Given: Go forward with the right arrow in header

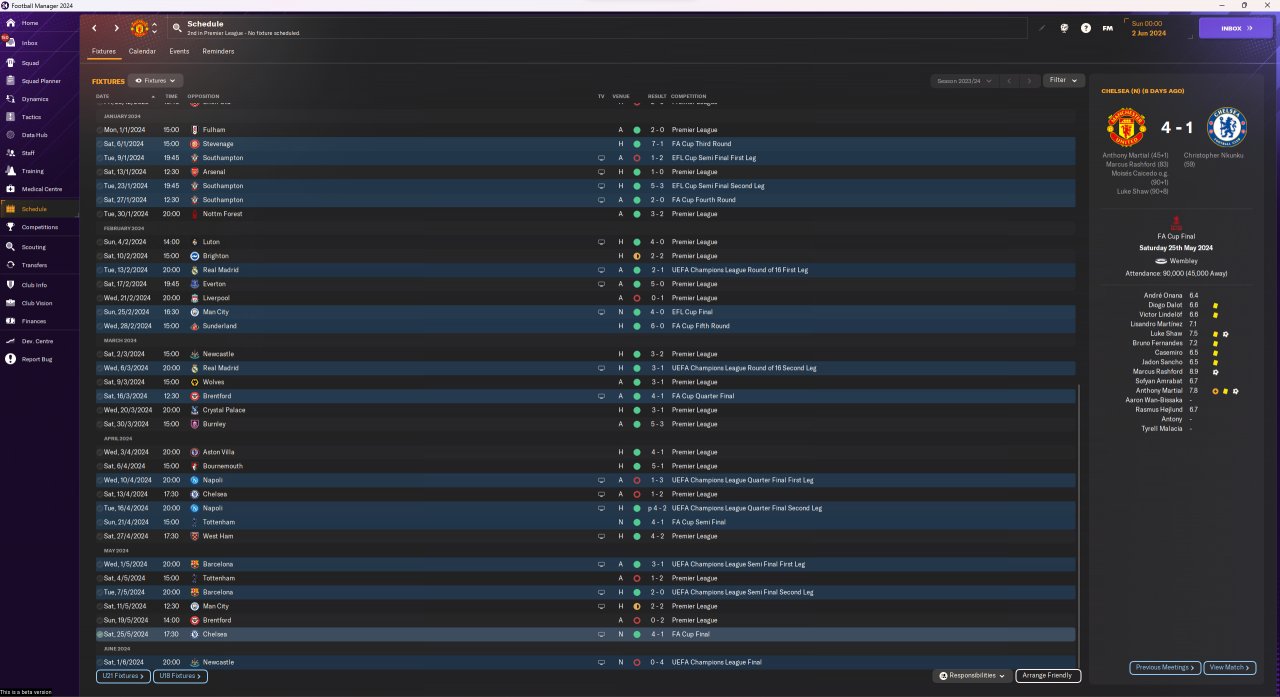Looking at the screenshot, I should pyautogui.click(x=116, y=28).
